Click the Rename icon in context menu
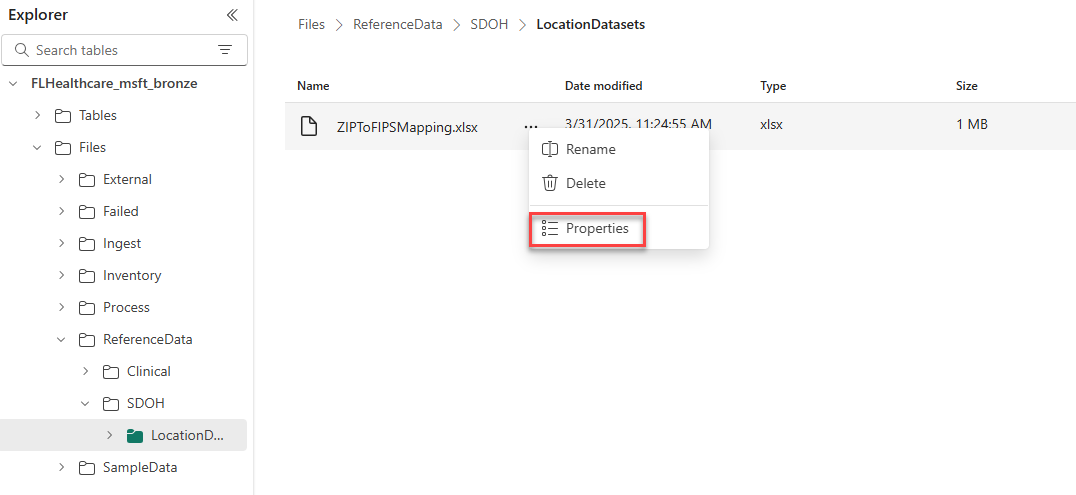Screen dimensions: 1076x495 coord(550,149)
